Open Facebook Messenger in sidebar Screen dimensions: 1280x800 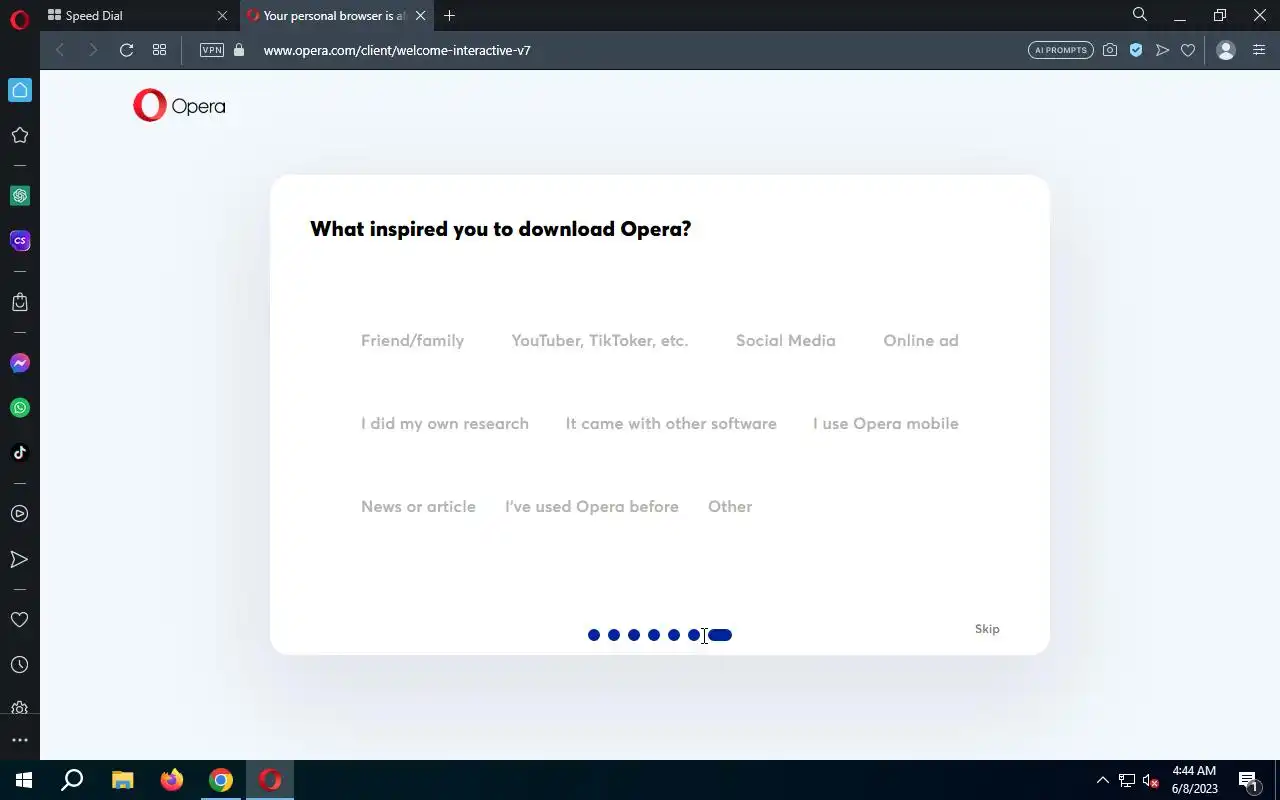tap(19, 363)
